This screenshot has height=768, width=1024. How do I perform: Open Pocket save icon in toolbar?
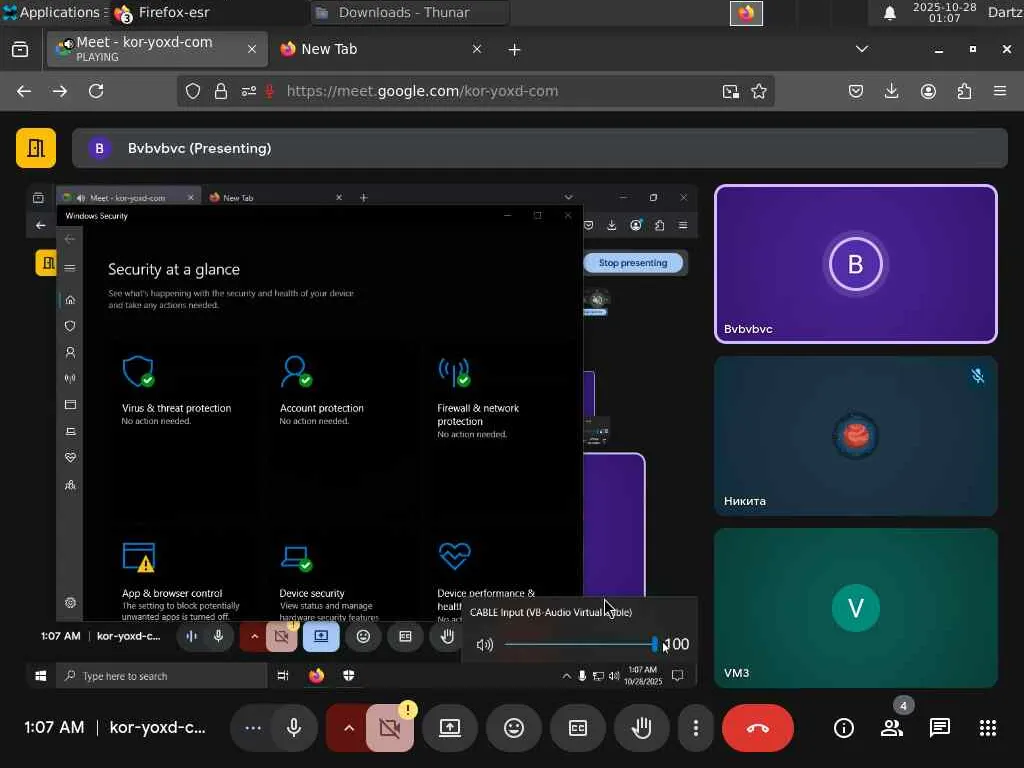tap(856, 91)
